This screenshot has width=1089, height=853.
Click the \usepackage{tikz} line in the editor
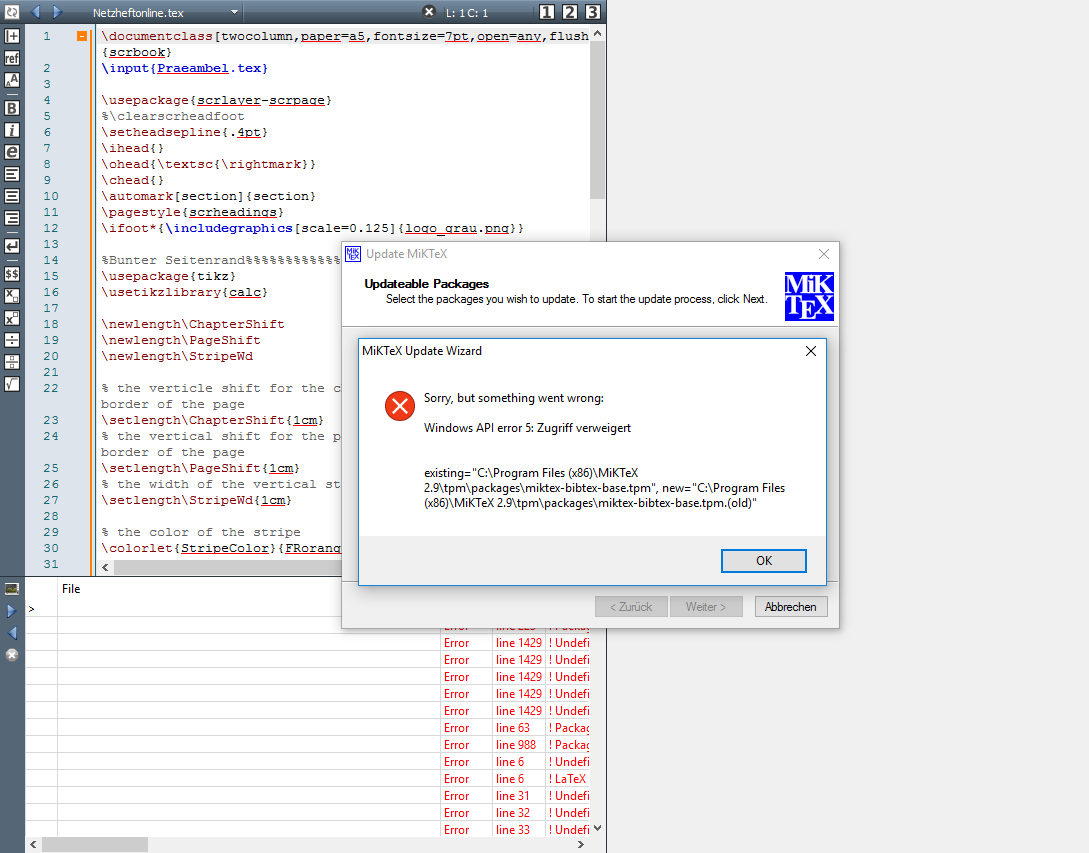click(x=169, y=276)
